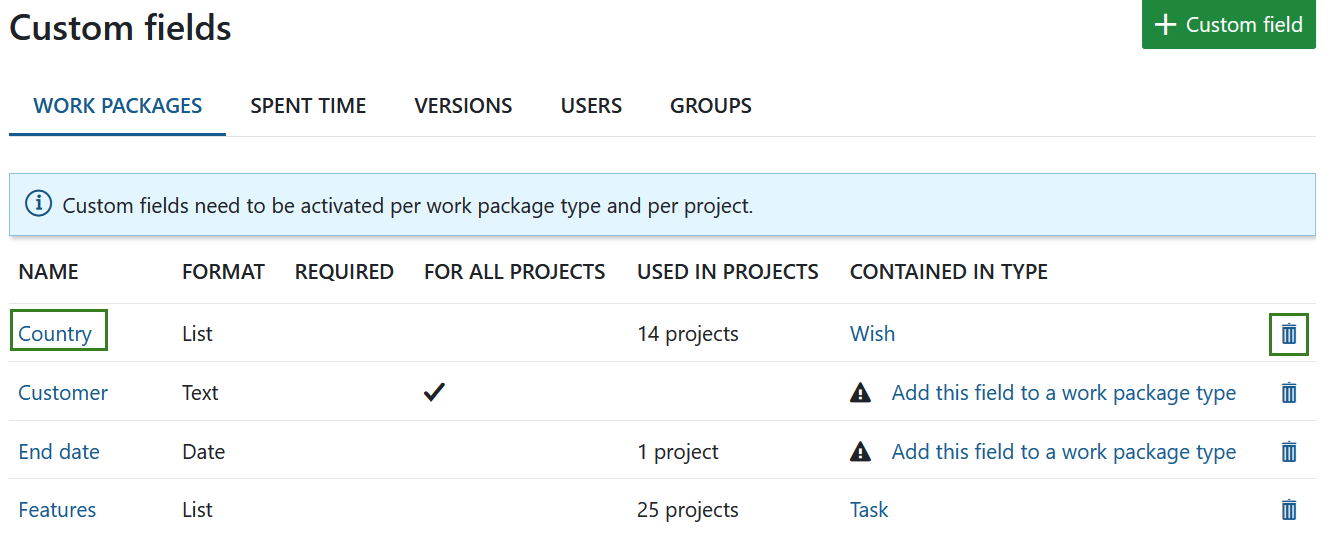Select the Groups tab
The height and width of the screenshot is (534, 1329).
710,106
